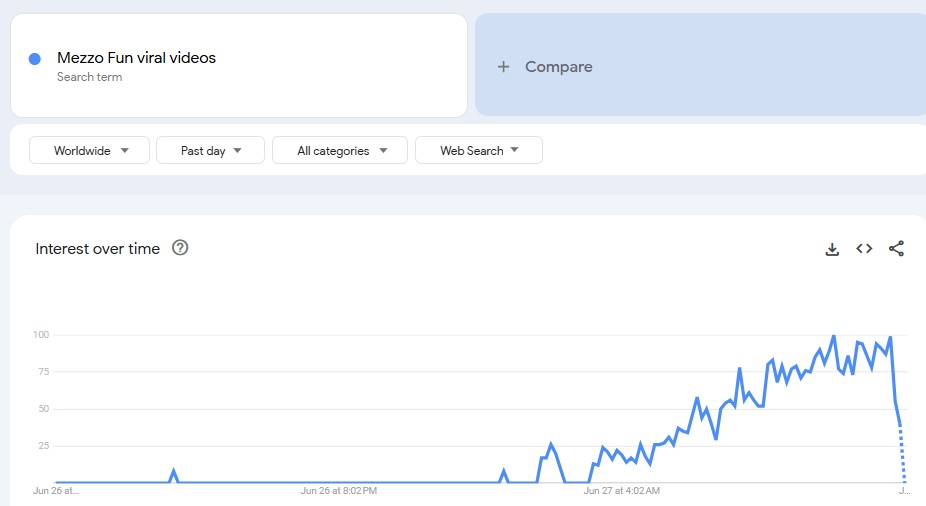Open the All categories dropdown
Viewport: 926px width, 506px height.
339,151
